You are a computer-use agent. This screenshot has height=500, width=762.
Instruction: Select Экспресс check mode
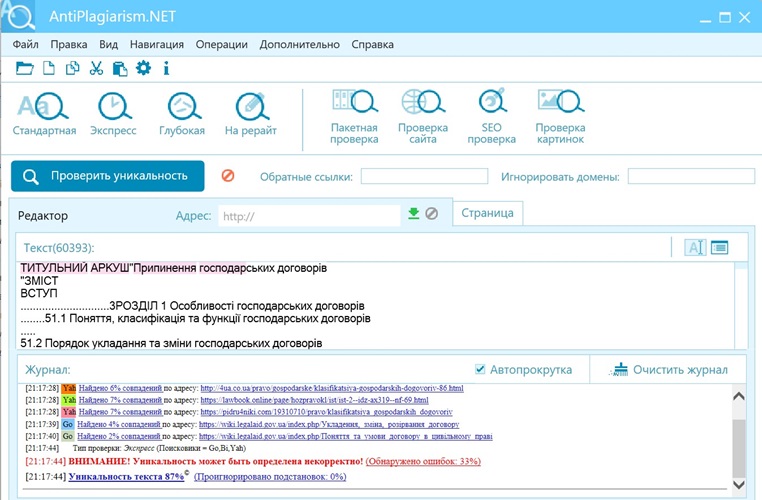click(x=113, y=114)
